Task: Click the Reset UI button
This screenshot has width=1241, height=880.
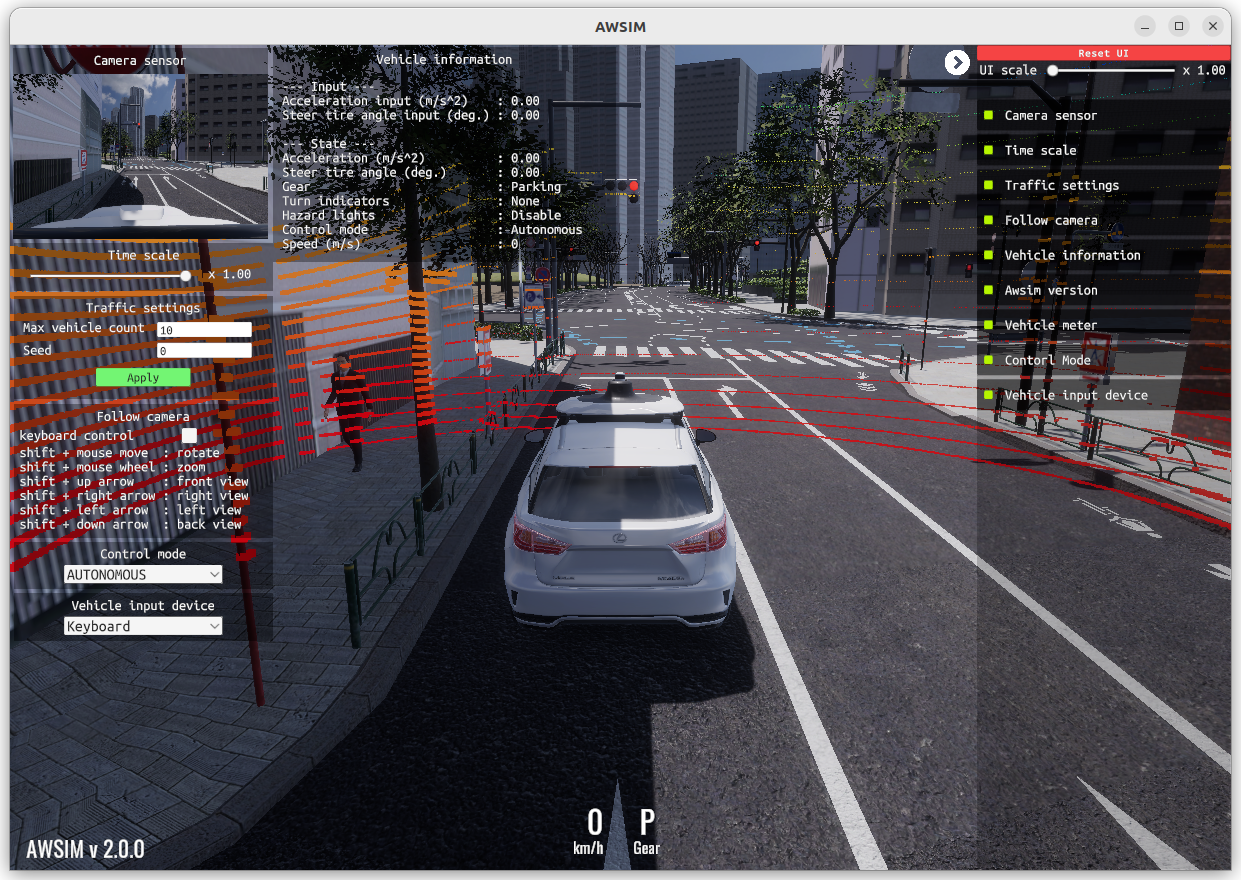Action: (x=1103, y=53)
